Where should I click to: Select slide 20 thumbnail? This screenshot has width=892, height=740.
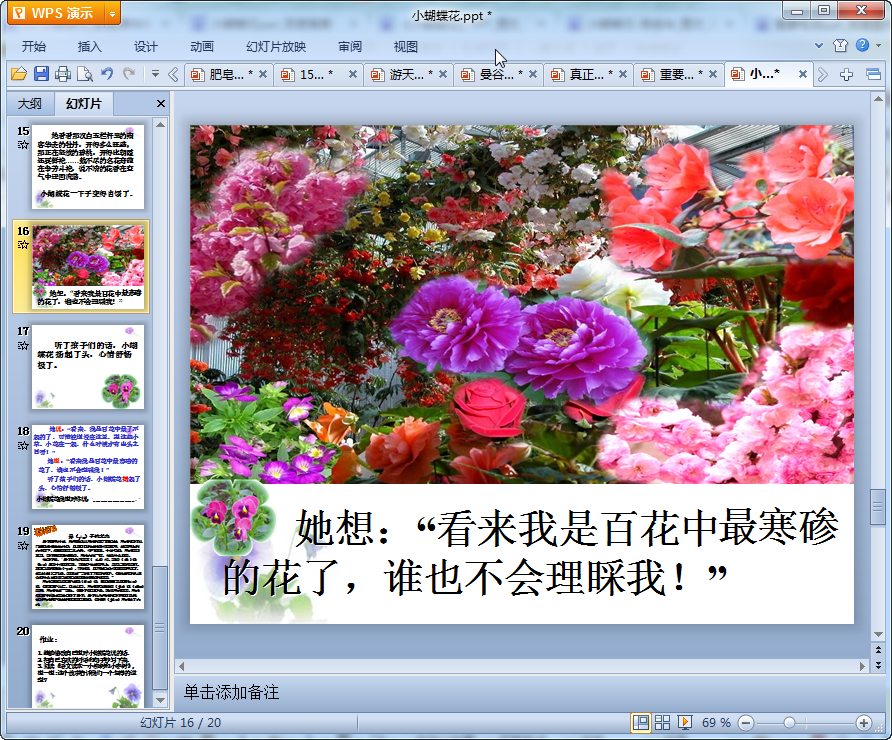[x=88, y=667]
